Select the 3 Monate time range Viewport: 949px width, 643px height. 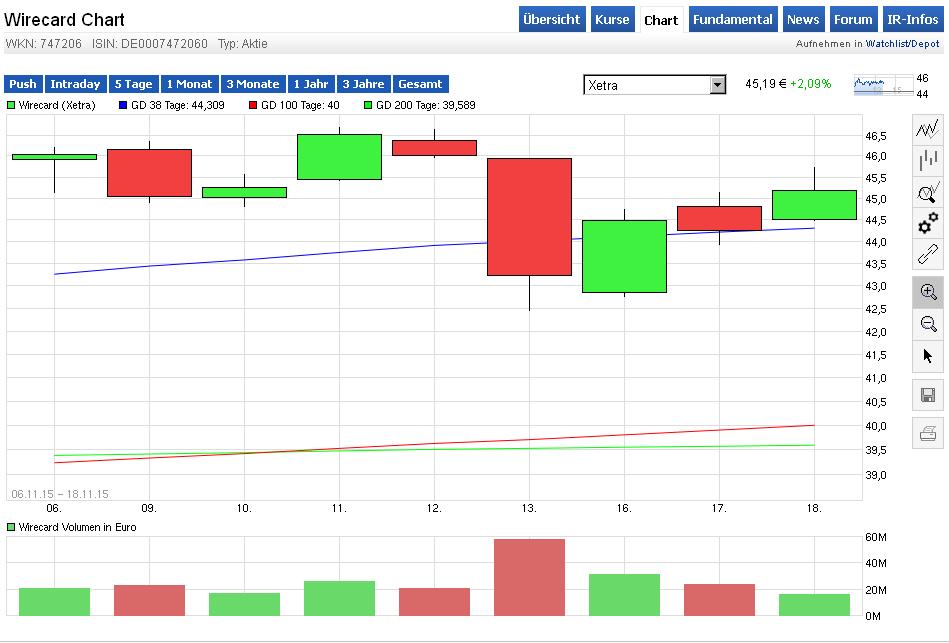tap(253, 84)
